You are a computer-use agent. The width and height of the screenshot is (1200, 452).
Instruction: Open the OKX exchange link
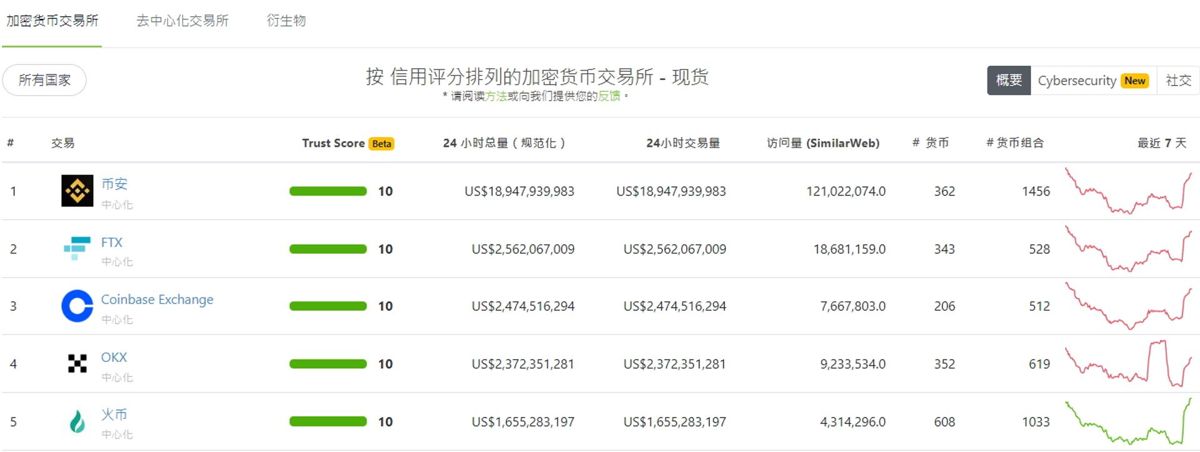click(114, 357)
